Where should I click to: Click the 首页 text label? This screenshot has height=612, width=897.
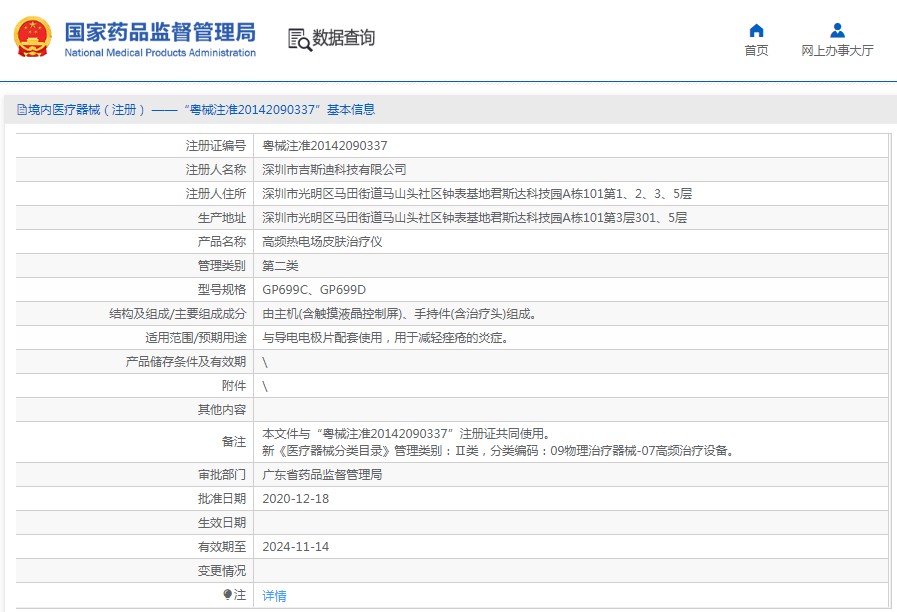click(756, 50)
